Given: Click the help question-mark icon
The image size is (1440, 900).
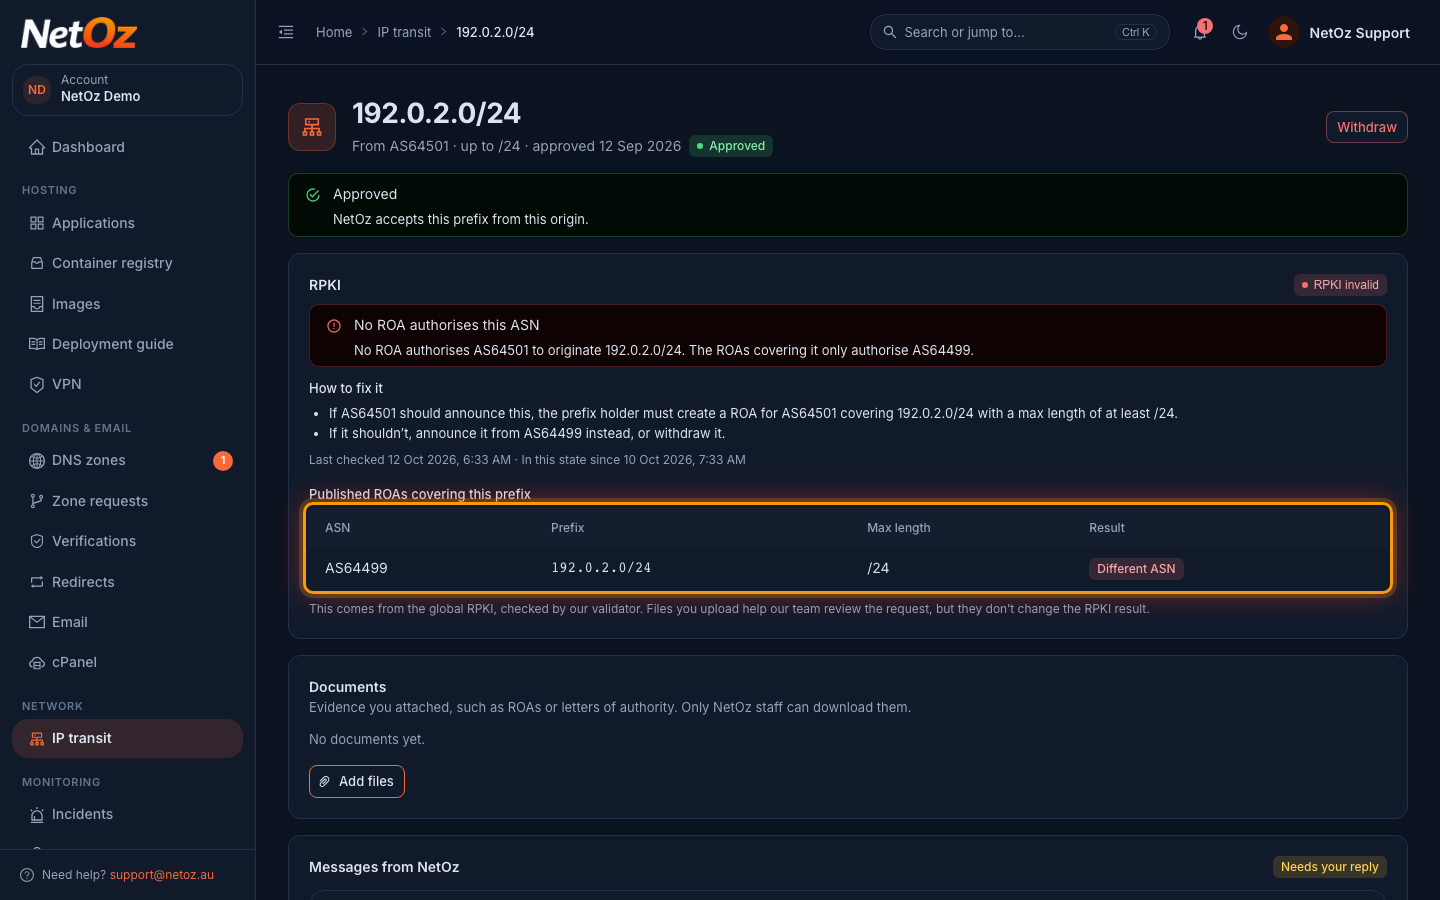Looking at the screenshot, I should click(x=27, y=875).
